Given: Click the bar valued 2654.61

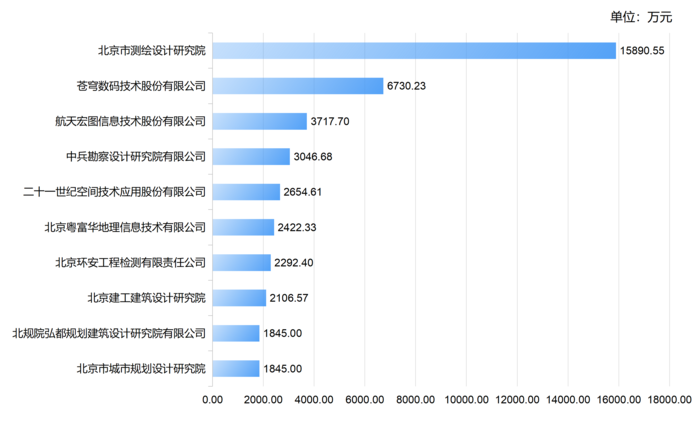Looking at the screenshot, I should (246, 192).
